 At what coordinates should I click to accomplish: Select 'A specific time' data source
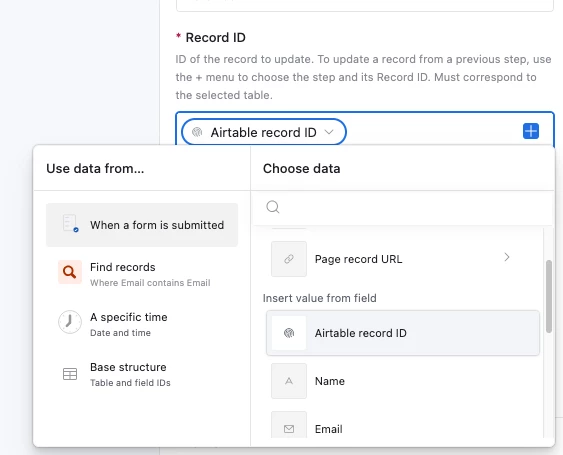tap(142, 324)
